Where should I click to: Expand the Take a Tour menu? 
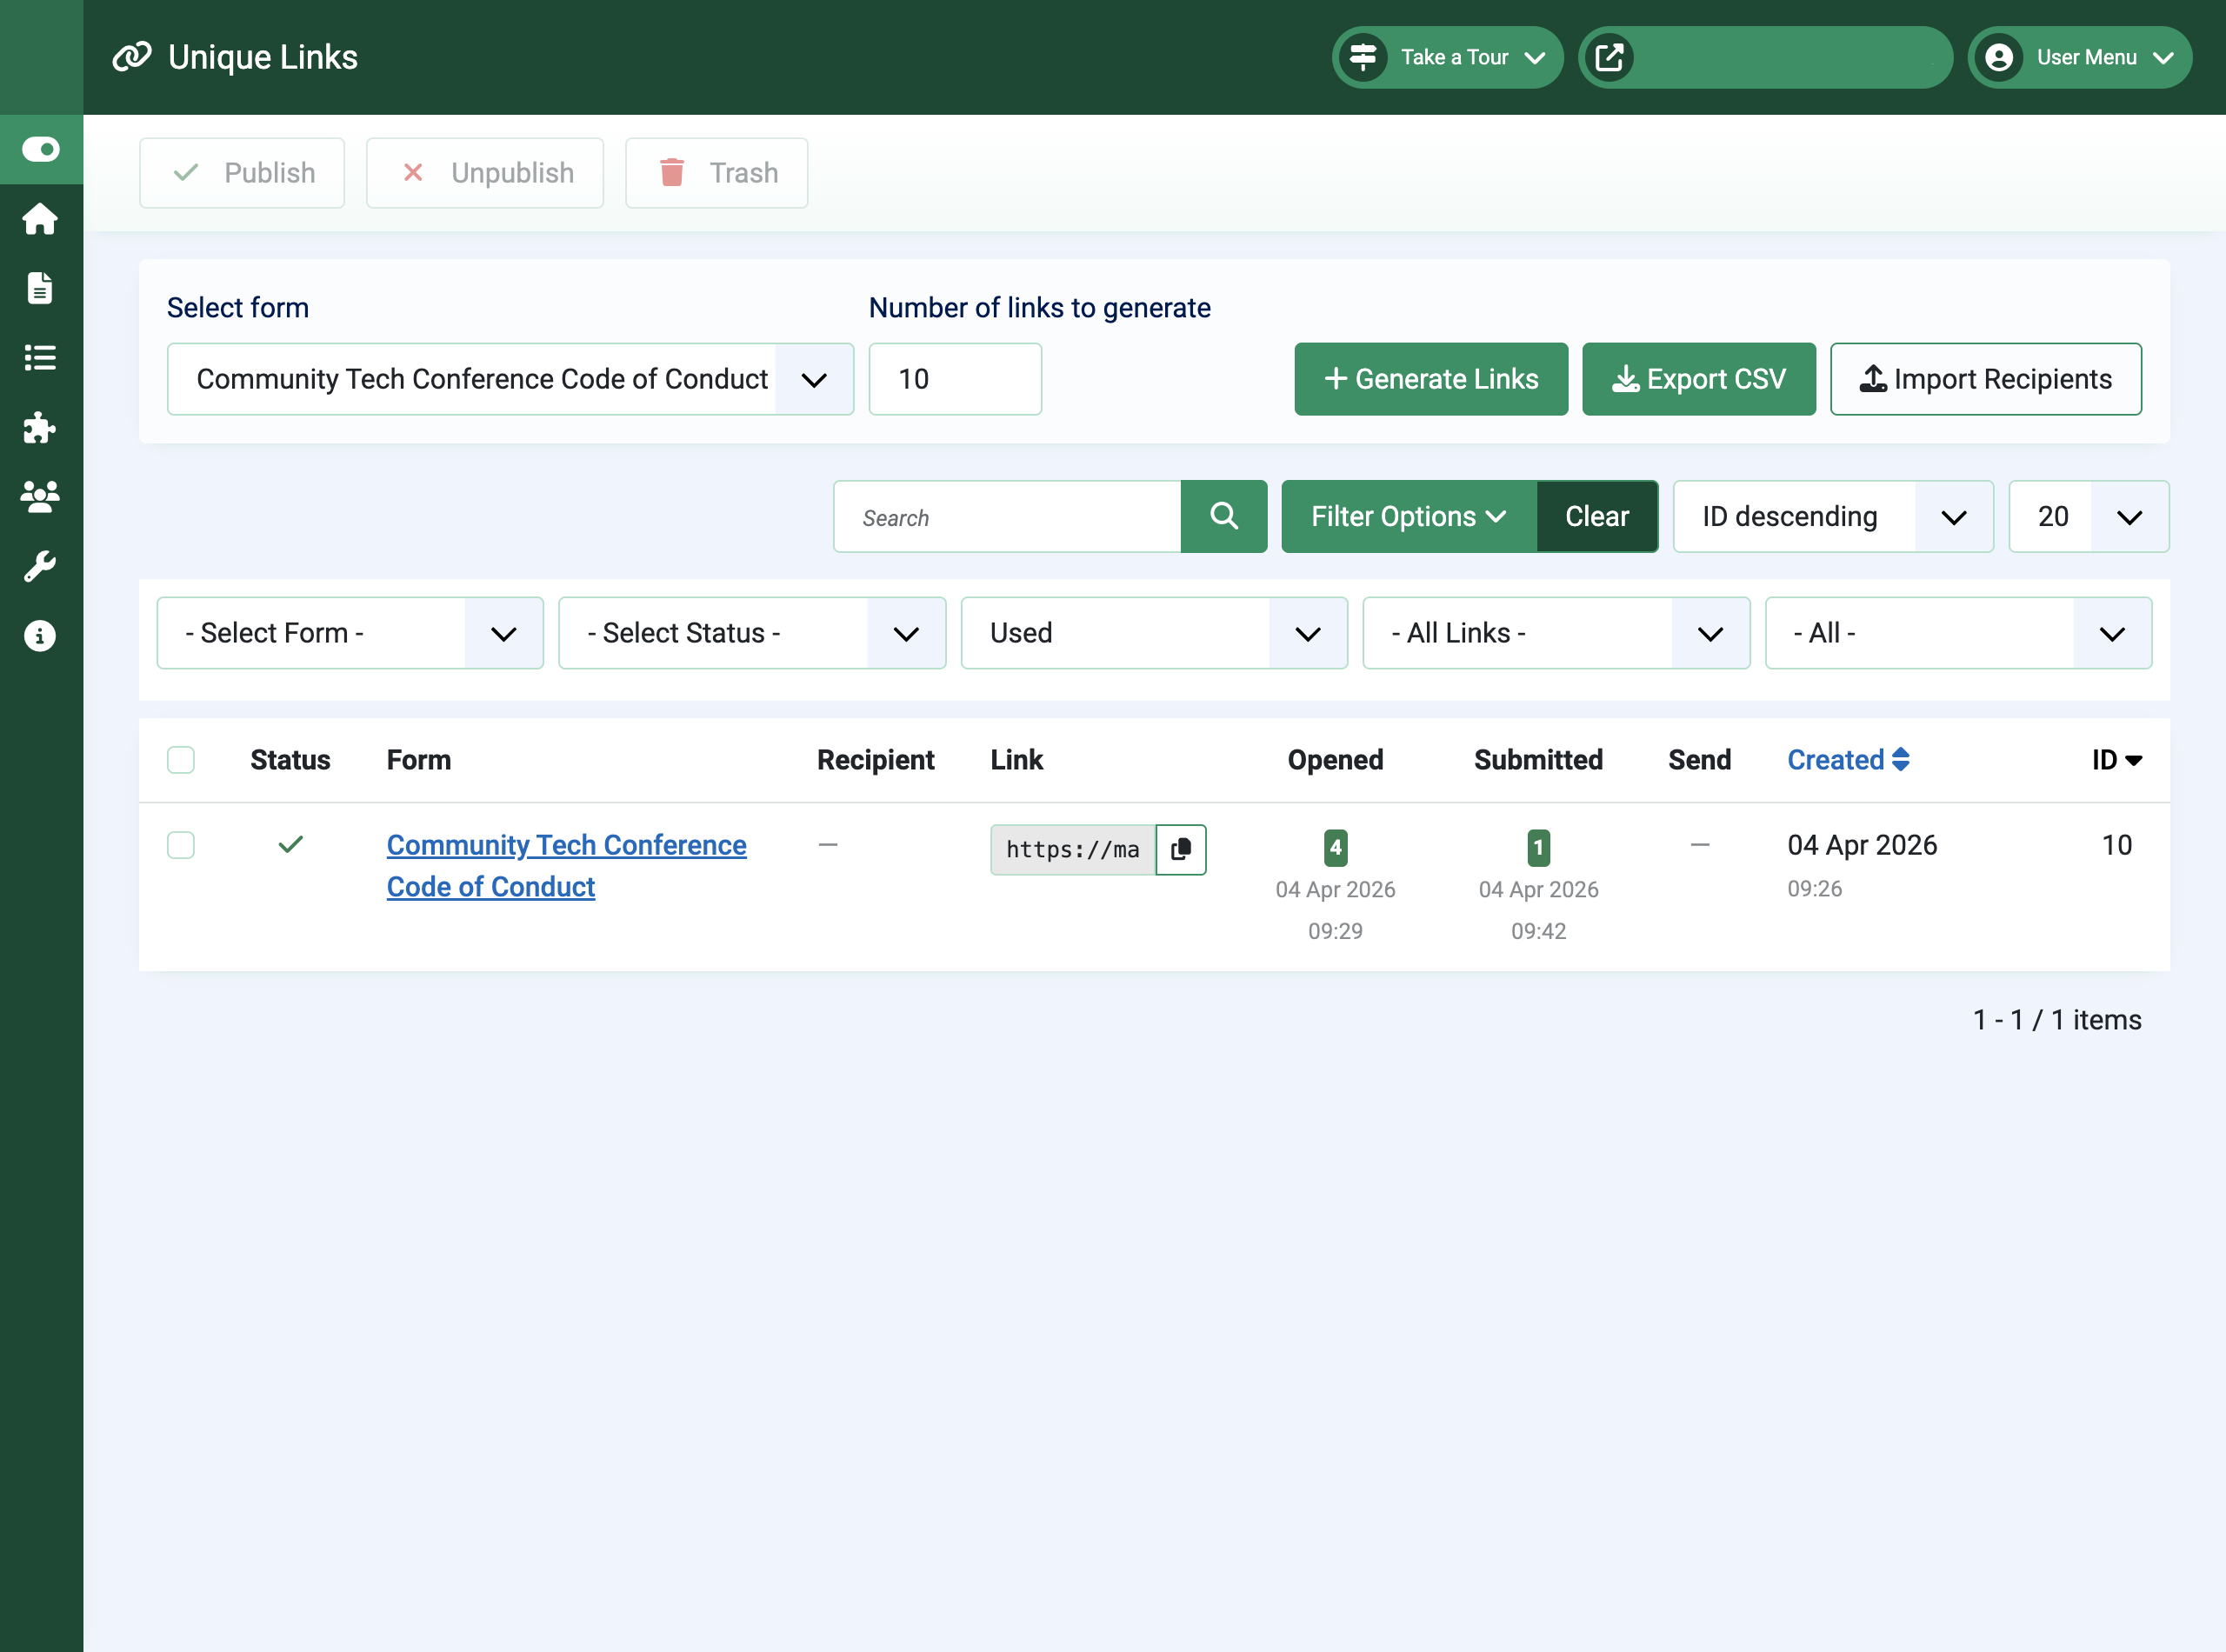1447,57
